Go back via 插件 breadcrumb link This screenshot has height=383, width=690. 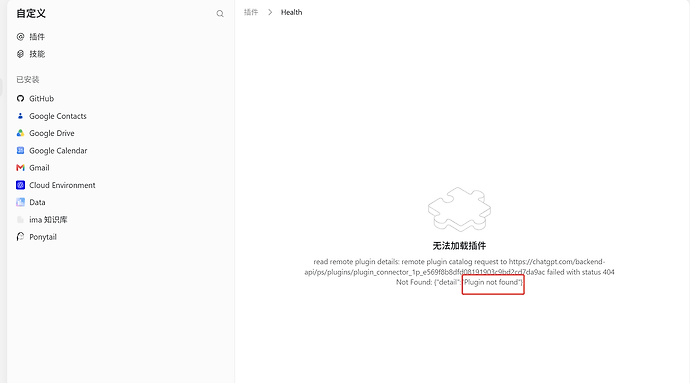coord(251,12)
